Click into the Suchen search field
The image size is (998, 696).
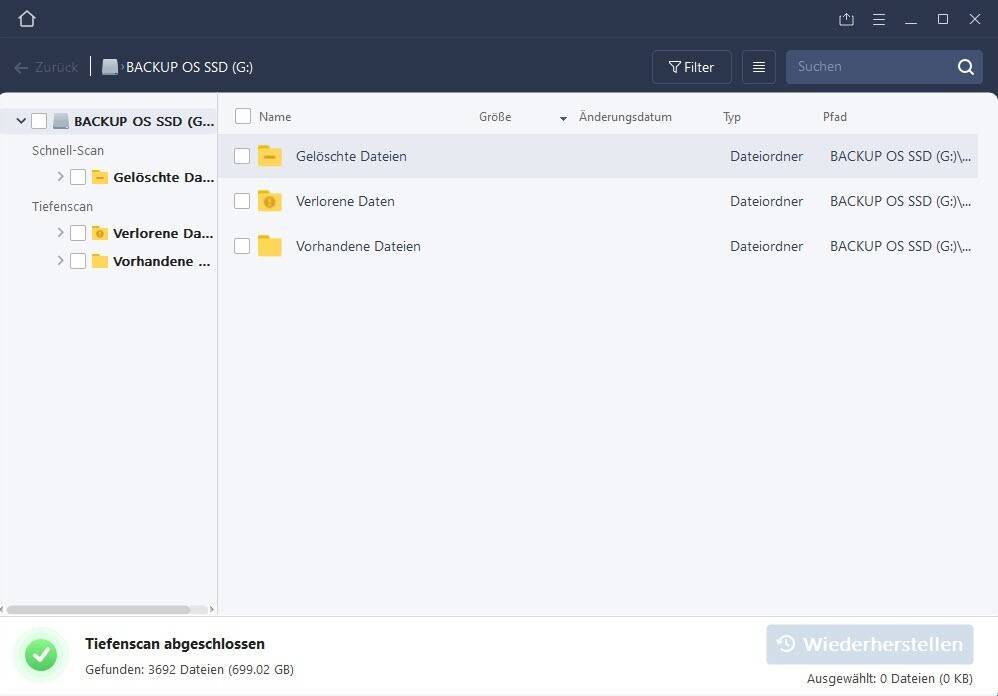coord(868,67)
